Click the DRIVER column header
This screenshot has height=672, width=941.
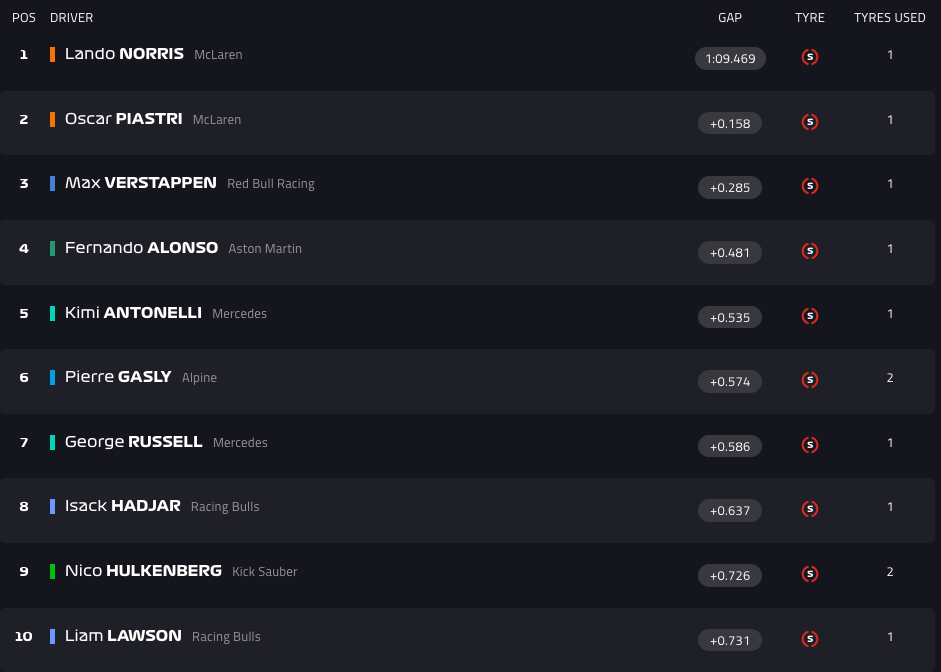click(x=72, y=18)
